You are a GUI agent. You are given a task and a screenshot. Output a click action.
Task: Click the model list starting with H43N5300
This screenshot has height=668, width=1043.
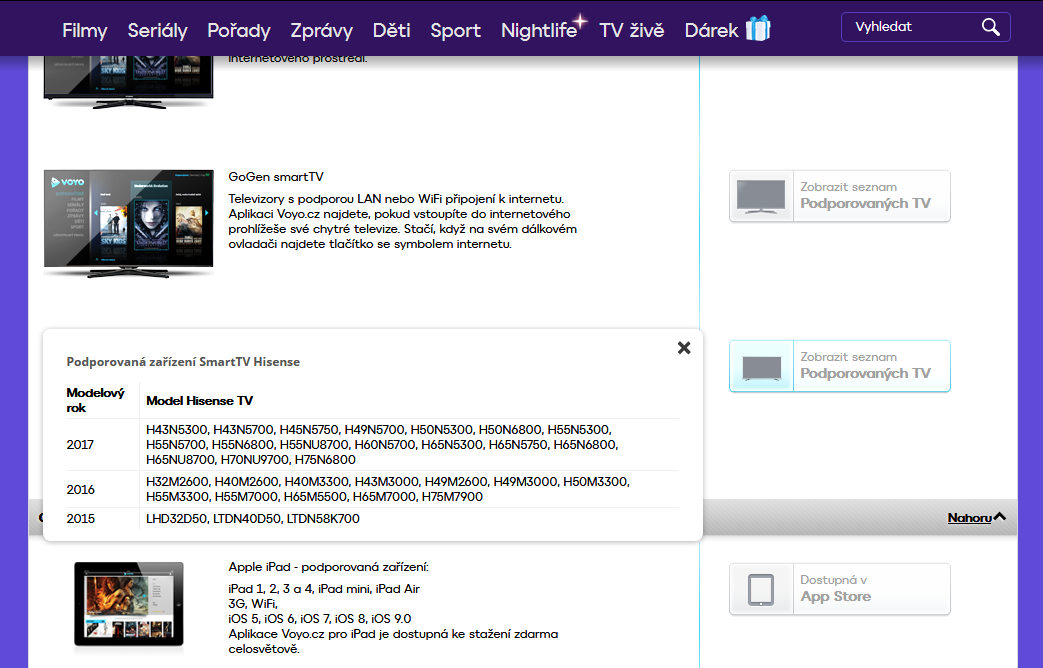click(x=382, y=444)
